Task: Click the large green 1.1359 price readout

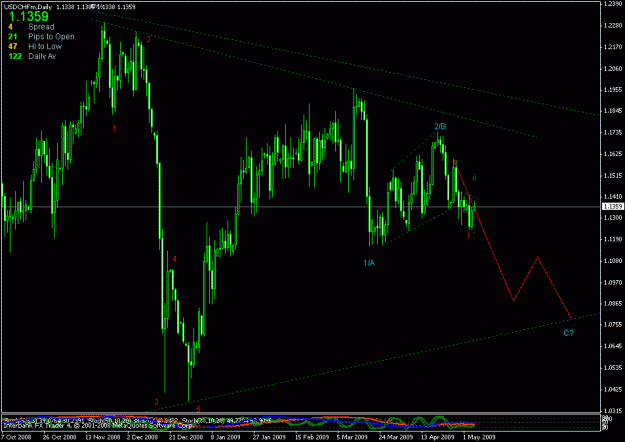Action: [x=28, y=16]
